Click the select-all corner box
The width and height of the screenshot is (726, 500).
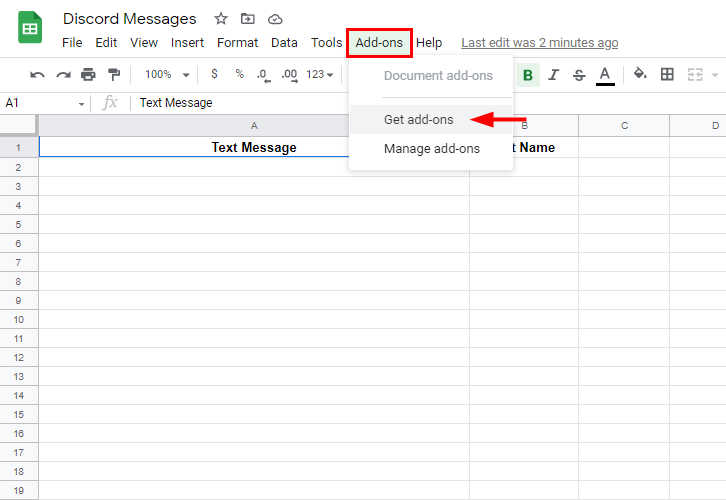click(x=19, y=125)
